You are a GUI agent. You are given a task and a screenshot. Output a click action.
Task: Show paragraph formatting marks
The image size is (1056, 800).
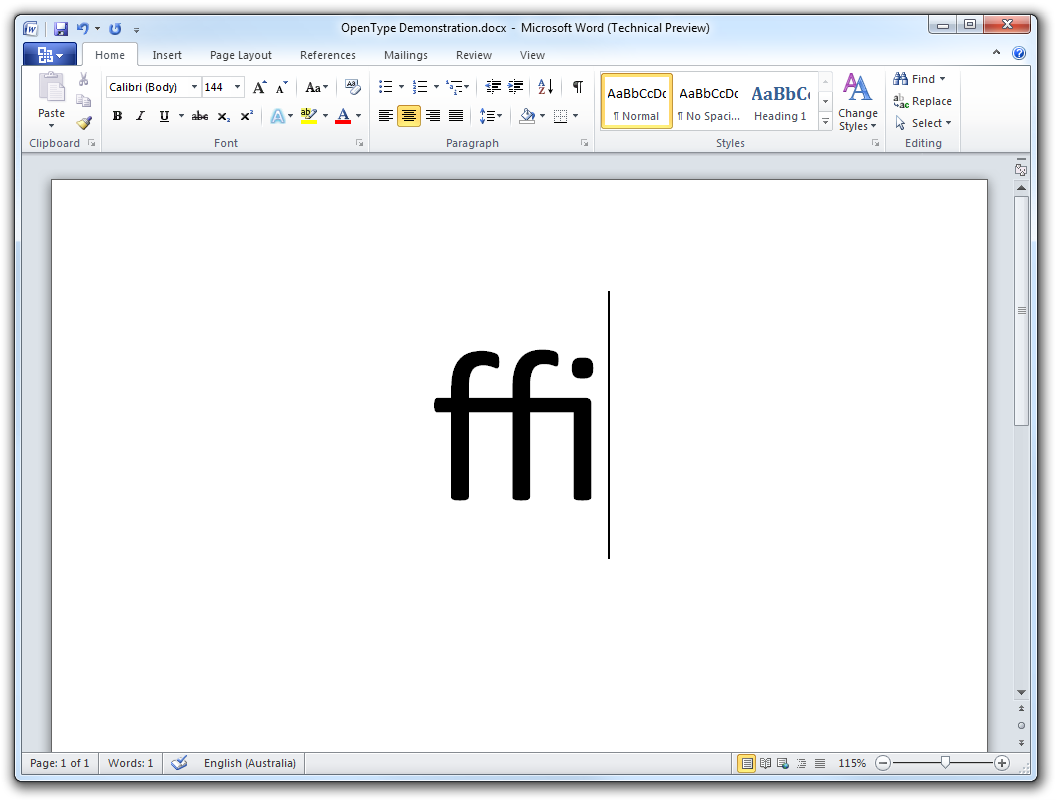click(577, 87)
